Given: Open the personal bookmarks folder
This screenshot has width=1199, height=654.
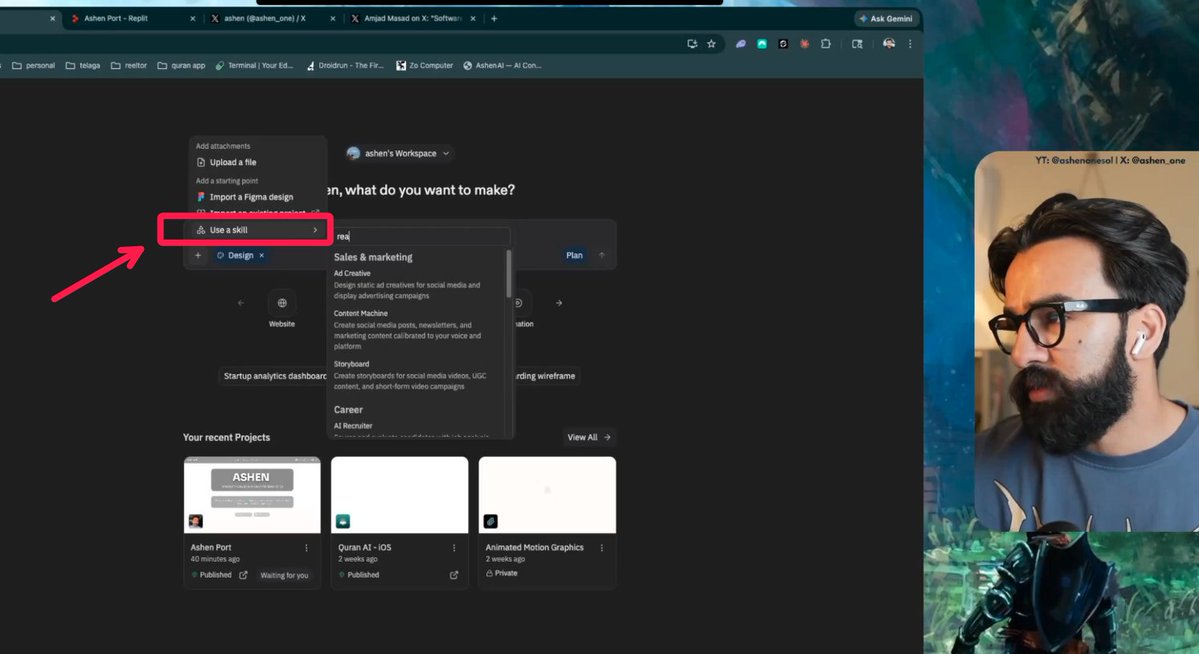Looking at the screenshot, I should point(34,66).
